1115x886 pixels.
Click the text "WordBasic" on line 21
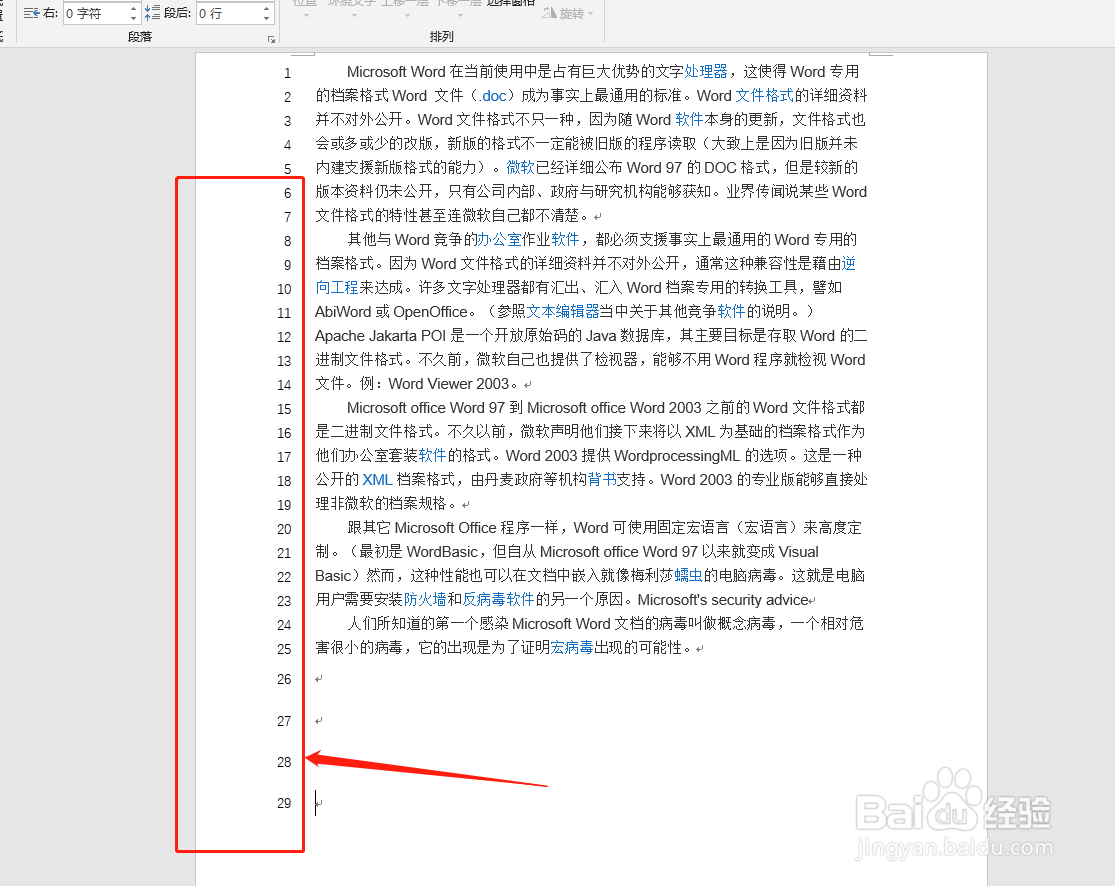tap(442, 553)
